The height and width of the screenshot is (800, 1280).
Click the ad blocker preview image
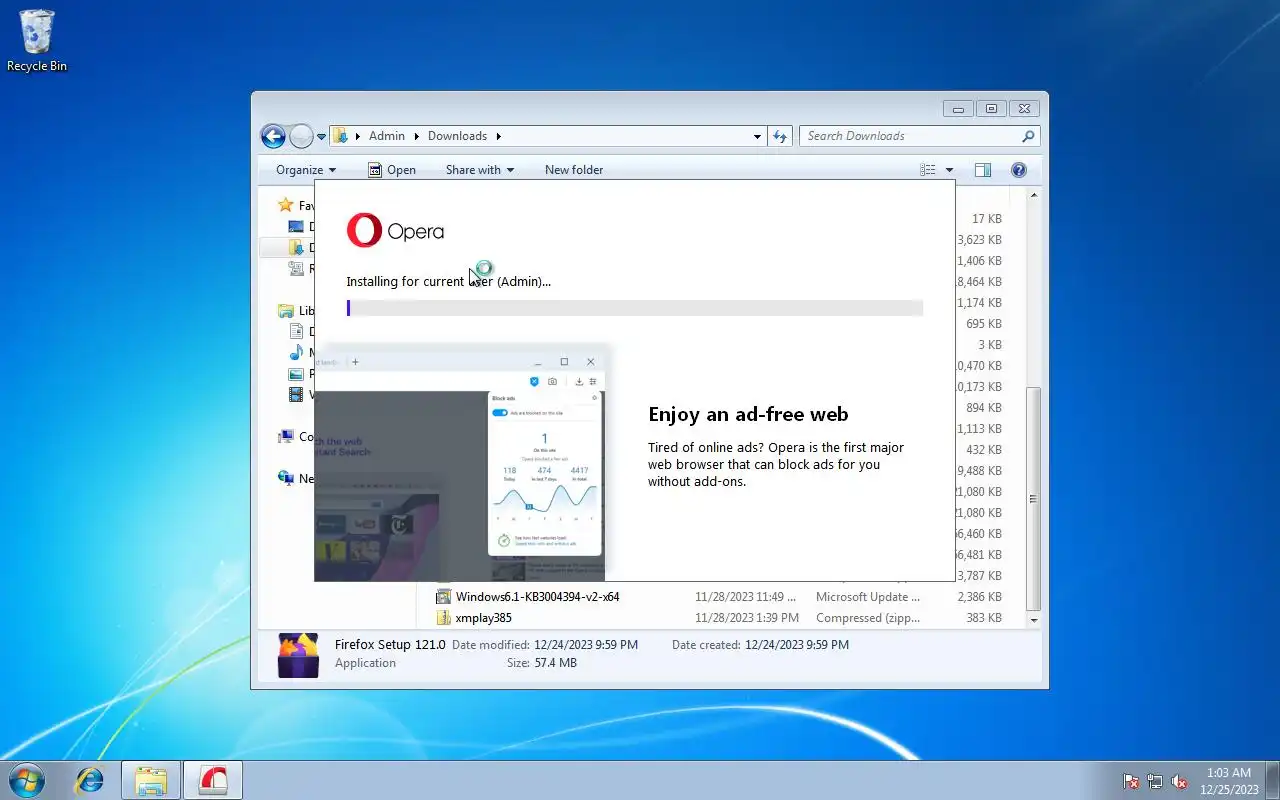point(460,464)
